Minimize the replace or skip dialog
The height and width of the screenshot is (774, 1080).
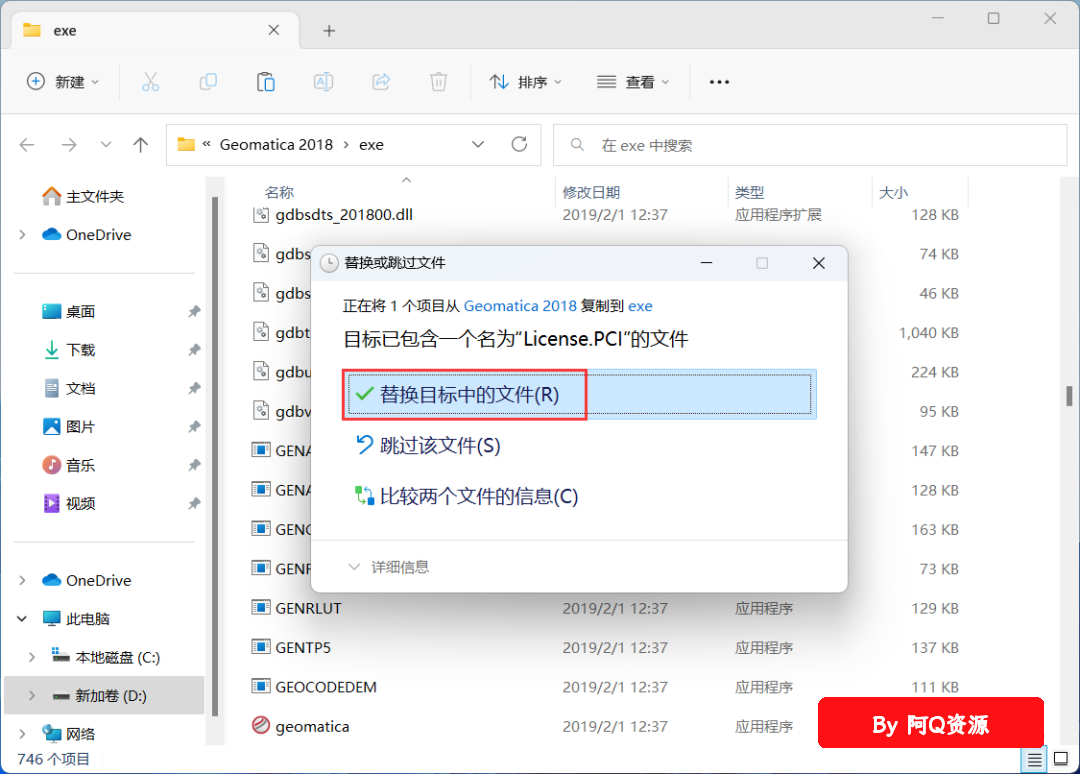click(706, 263)
